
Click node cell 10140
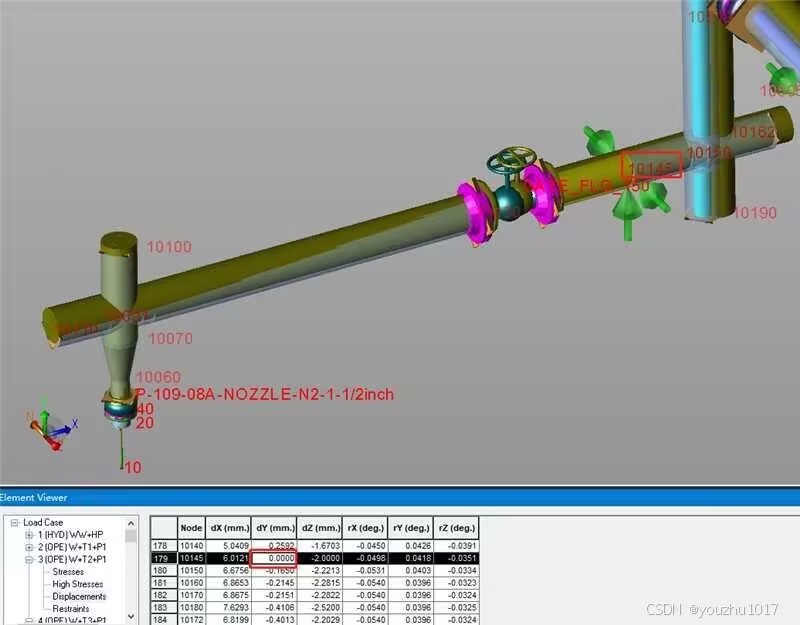point(191,546)
